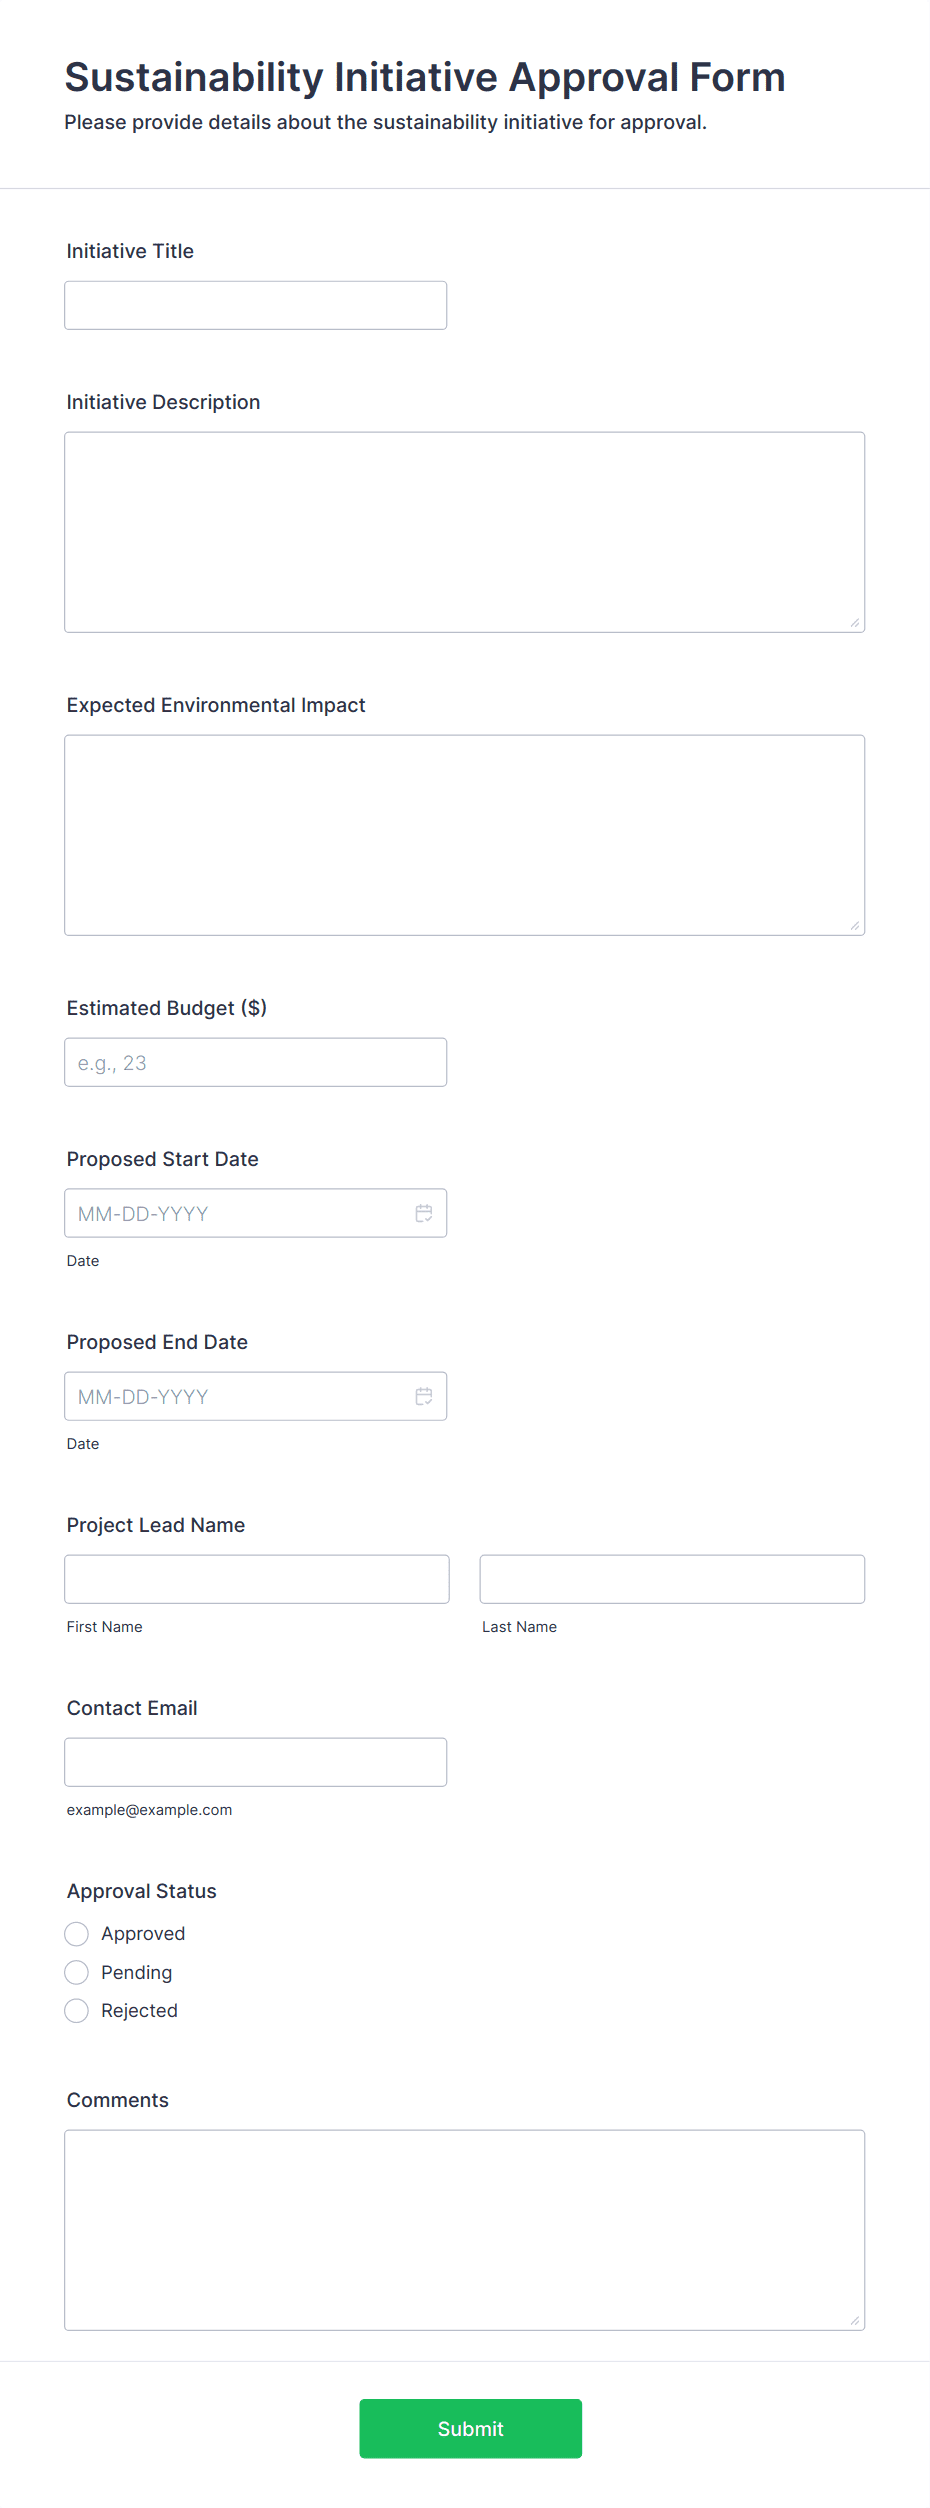Click inside the Comments textarea
The width and height of the screenshot is (930, 2508).
pyautogui.click(x=465, y=2230)
